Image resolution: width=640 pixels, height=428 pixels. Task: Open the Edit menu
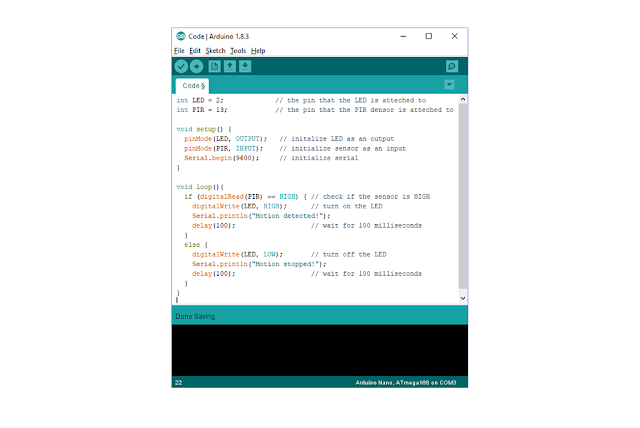pyautogui.click(x=195, y=51)
